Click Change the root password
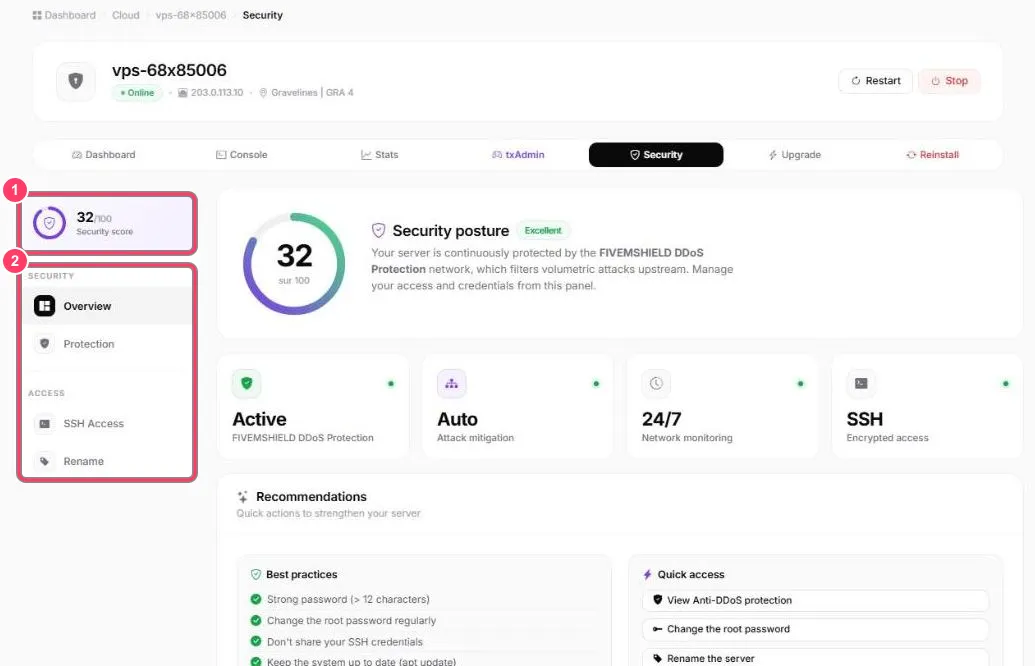1035x666 pixels. pyautogui.click(x=815, y=630)
